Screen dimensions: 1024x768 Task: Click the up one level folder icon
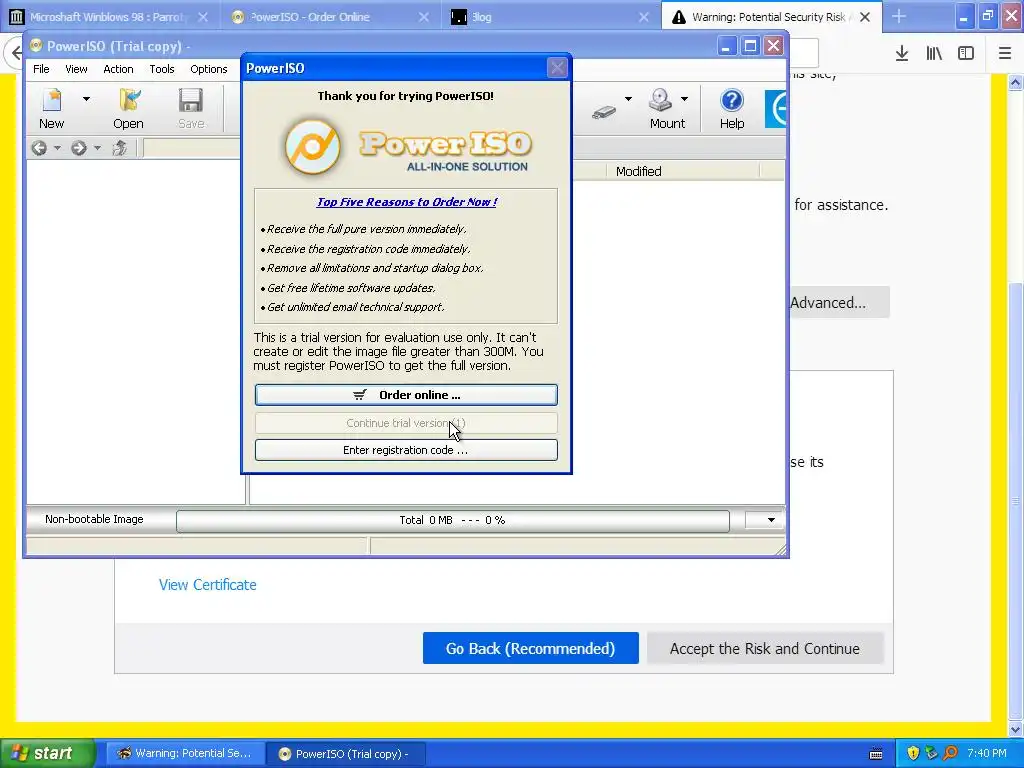click(x=120, y=148)
